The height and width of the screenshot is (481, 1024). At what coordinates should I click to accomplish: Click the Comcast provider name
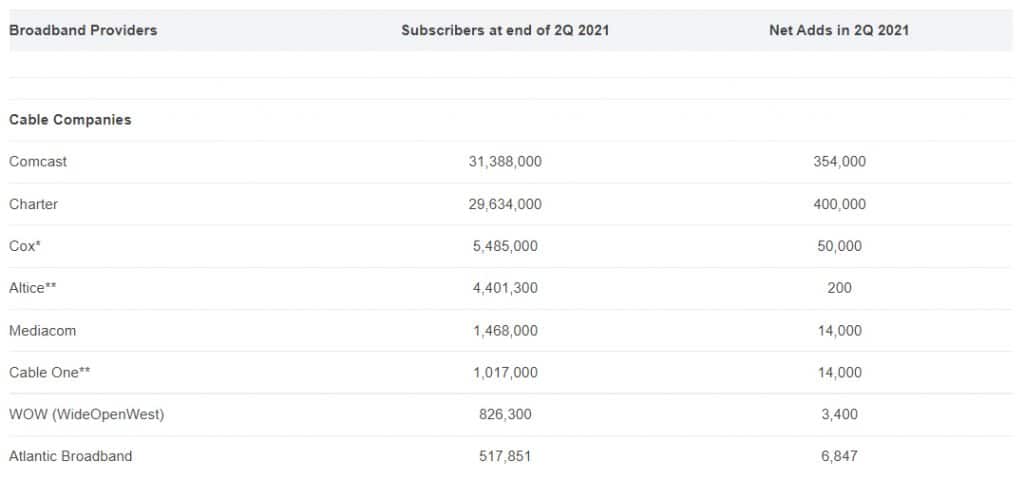click(x=38, y=161)
